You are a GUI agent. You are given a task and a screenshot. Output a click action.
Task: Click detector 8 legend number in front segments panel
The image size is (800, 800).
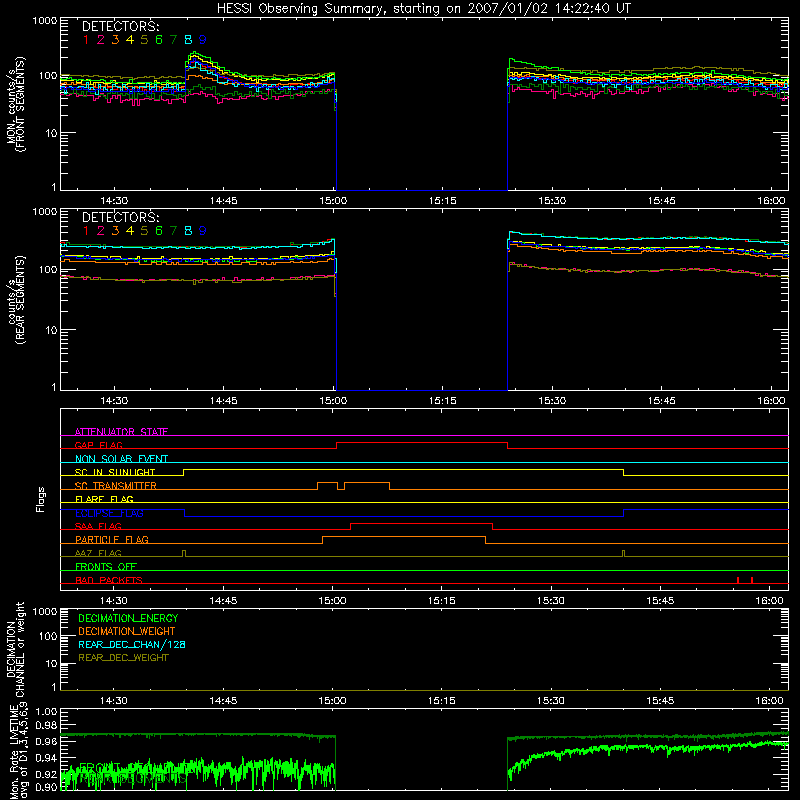click(x=188, y=40)
